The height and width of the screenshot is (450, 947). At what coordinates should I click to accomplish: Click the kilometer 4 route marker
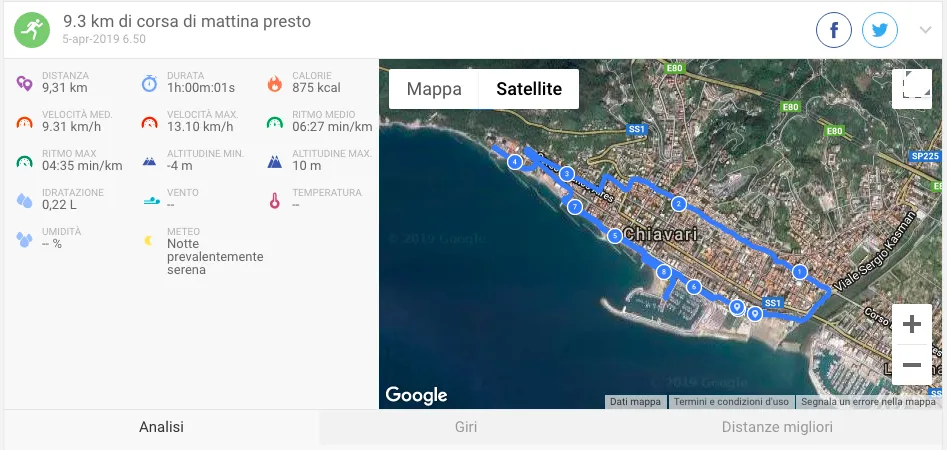pyautogui.click(x=515, y=162)
